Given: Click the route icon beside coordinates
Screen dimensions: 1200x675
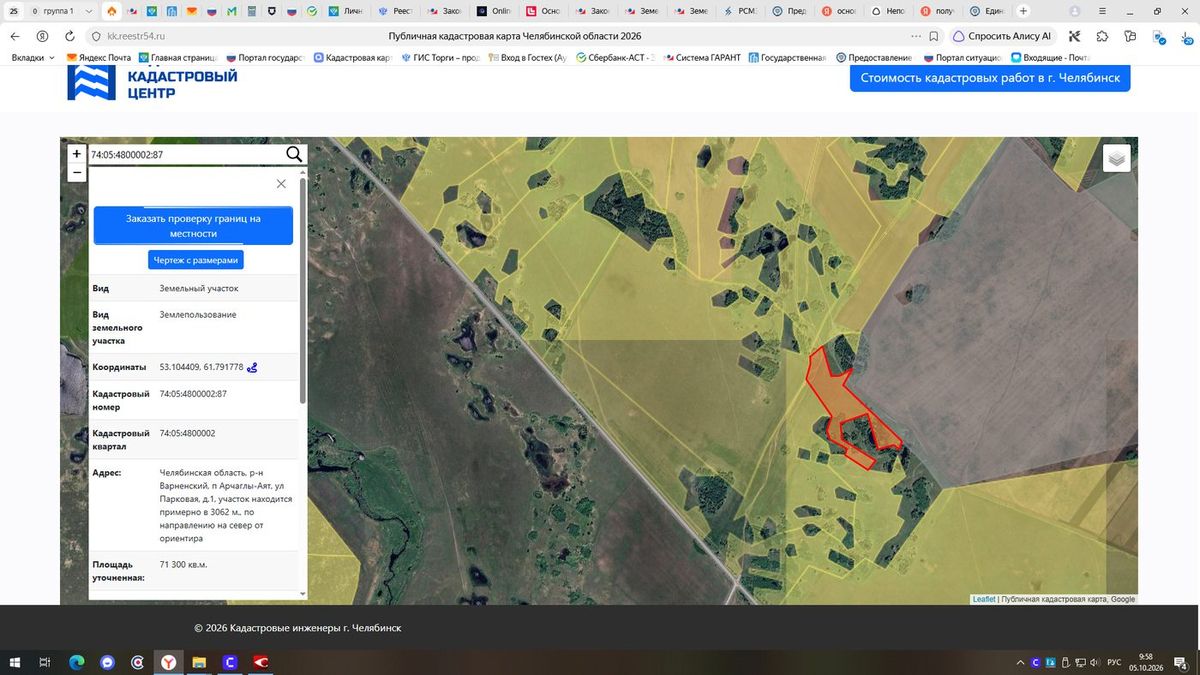Looking at the screenshot, I should [x=252, y=367].
